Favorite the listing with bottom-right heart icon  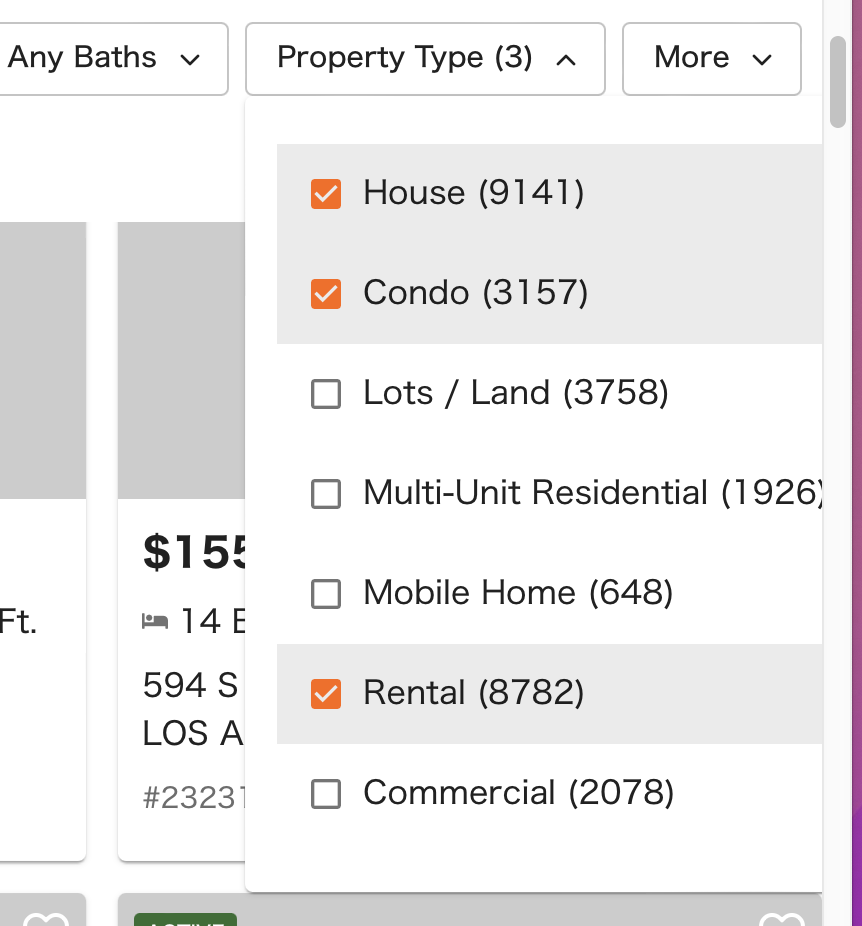(781, 919)
